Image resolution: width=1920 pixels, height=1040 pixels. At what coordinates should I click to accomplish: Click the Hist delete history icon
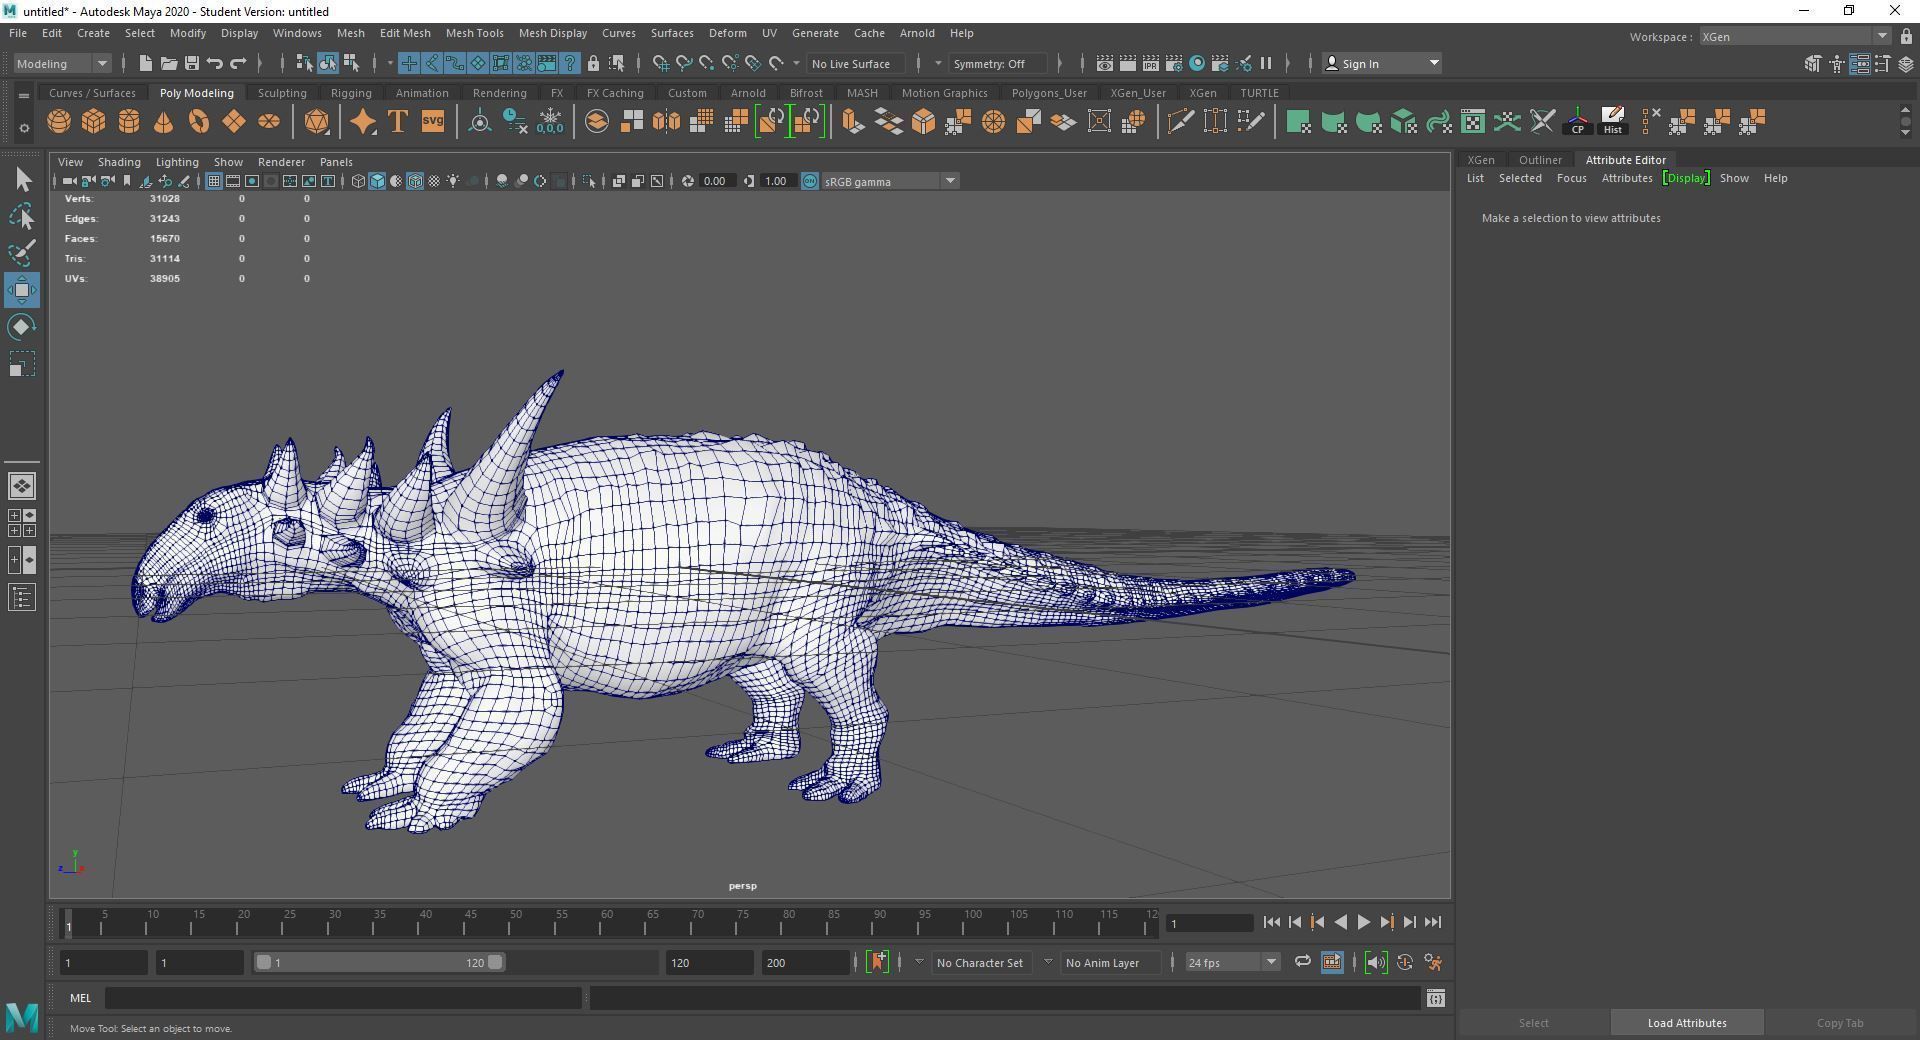(1612, 122)
